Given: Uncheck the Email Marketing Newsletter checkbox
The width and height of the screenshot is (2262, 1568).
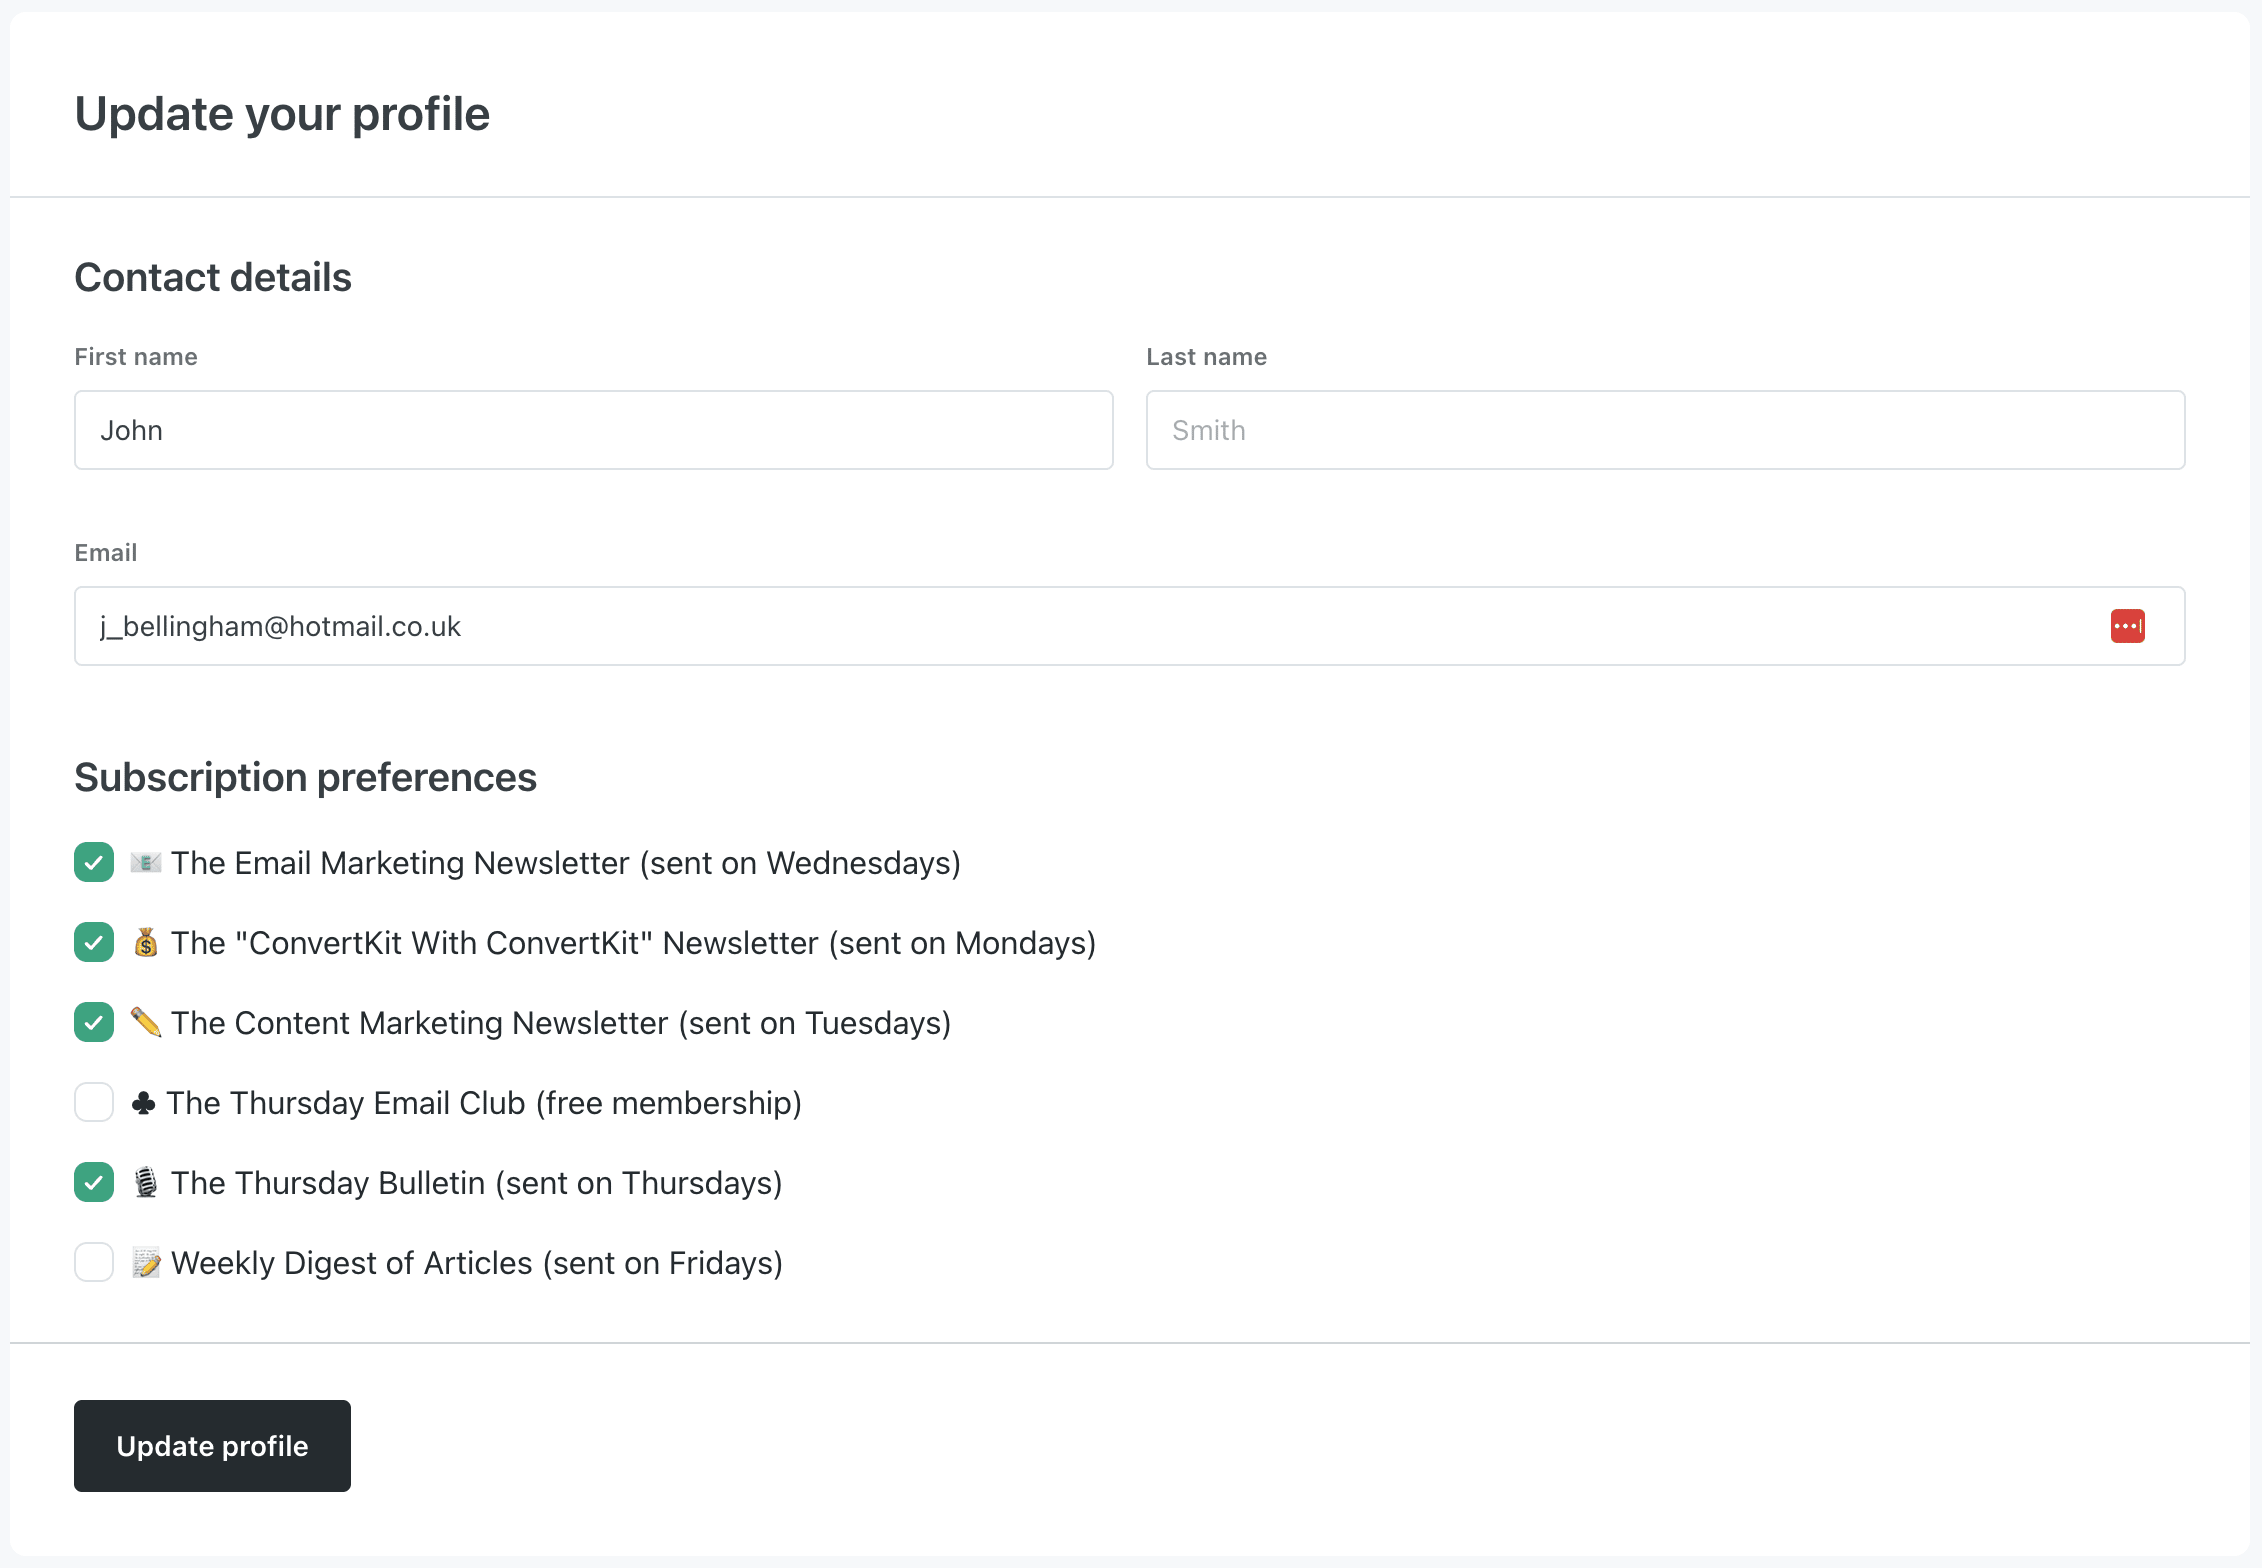Looking at the screenshot, I should (x=94, y=862).
